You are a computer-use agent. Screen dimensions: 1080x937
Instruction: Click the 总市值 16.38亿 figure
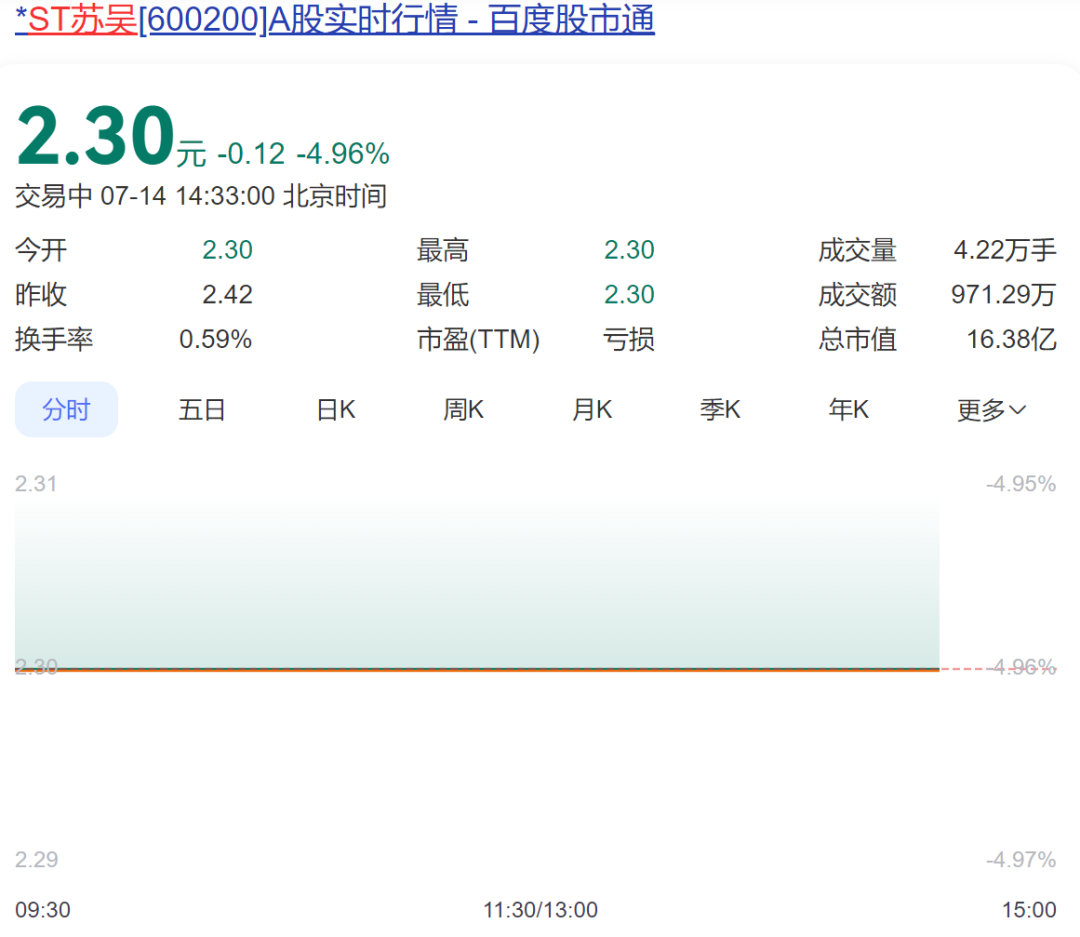[x=1011, y=340]
